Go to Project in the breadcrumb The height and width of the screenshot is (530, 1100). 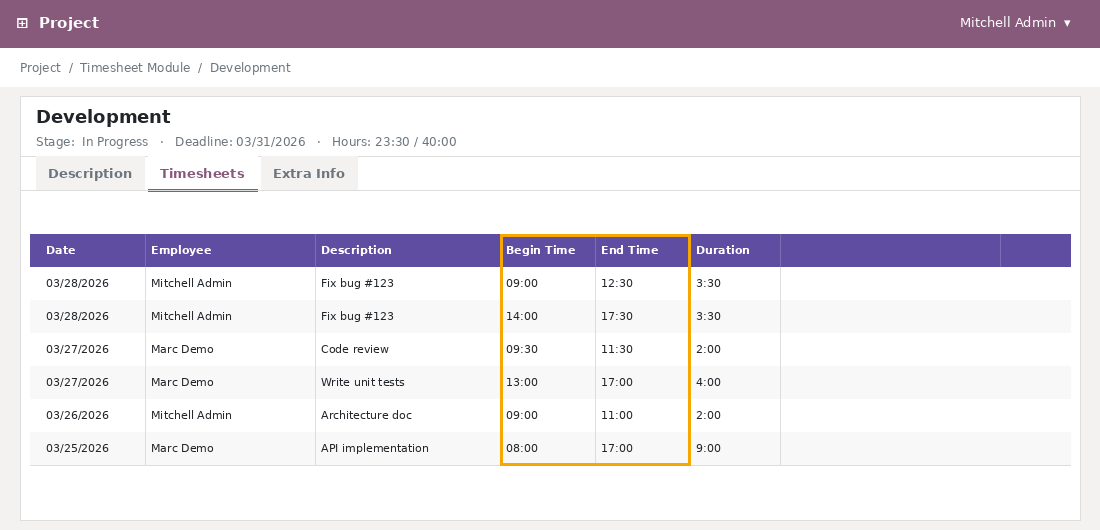tap(40, 67)
